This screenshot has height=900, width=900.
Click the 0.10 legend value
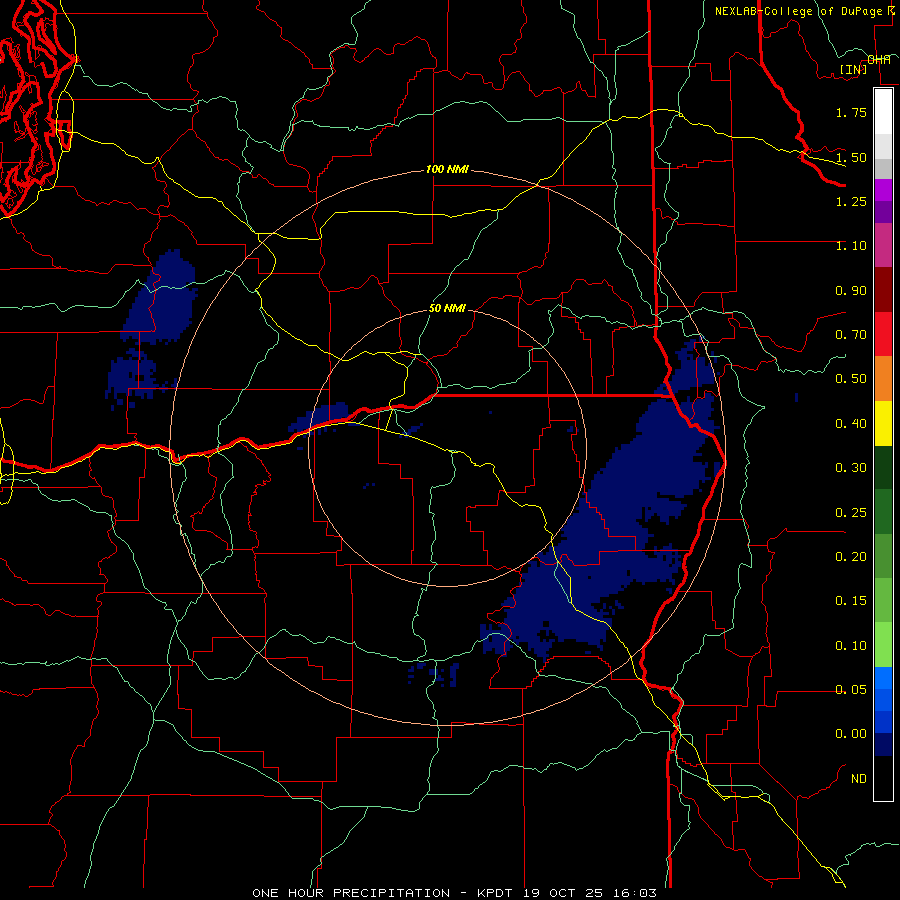851,646
